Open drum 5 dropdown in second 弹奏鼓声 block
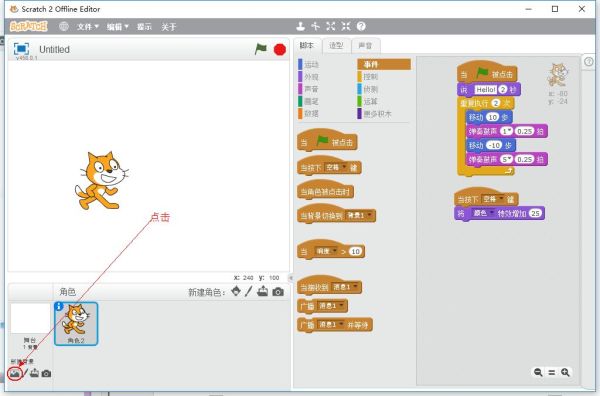 pos(507,159)
